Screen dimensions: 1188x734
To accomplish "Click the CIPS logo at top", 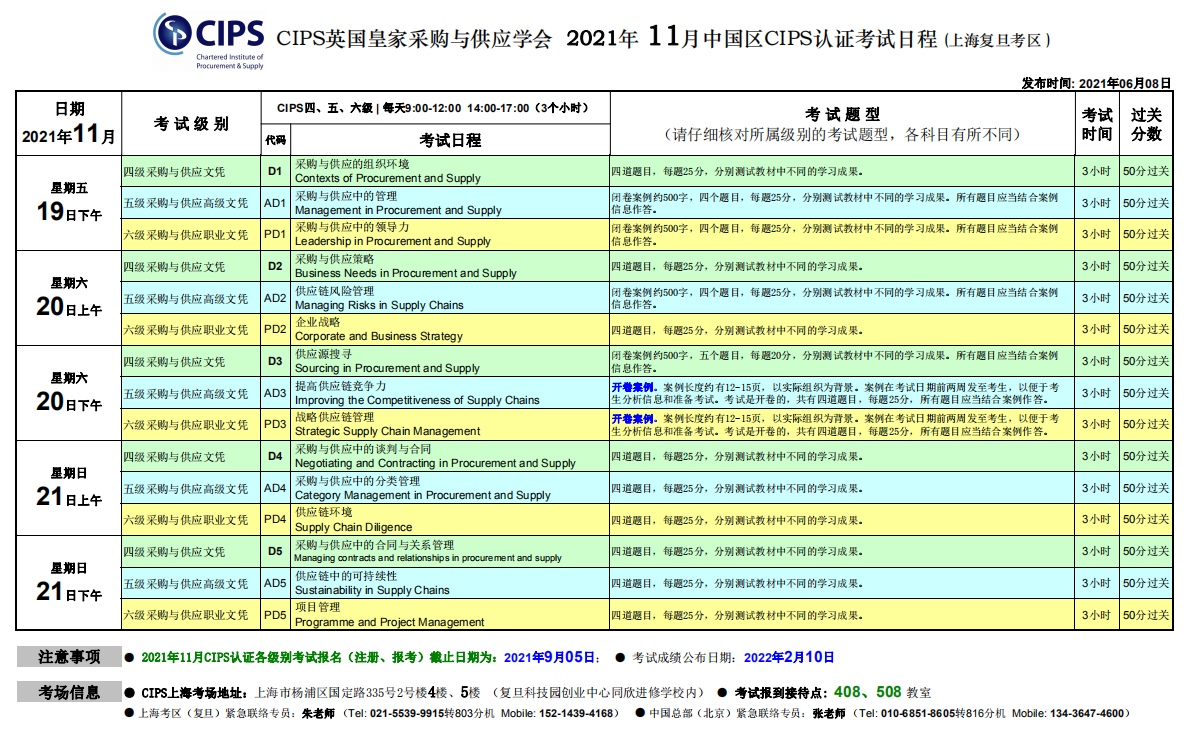I will (208, 41).
